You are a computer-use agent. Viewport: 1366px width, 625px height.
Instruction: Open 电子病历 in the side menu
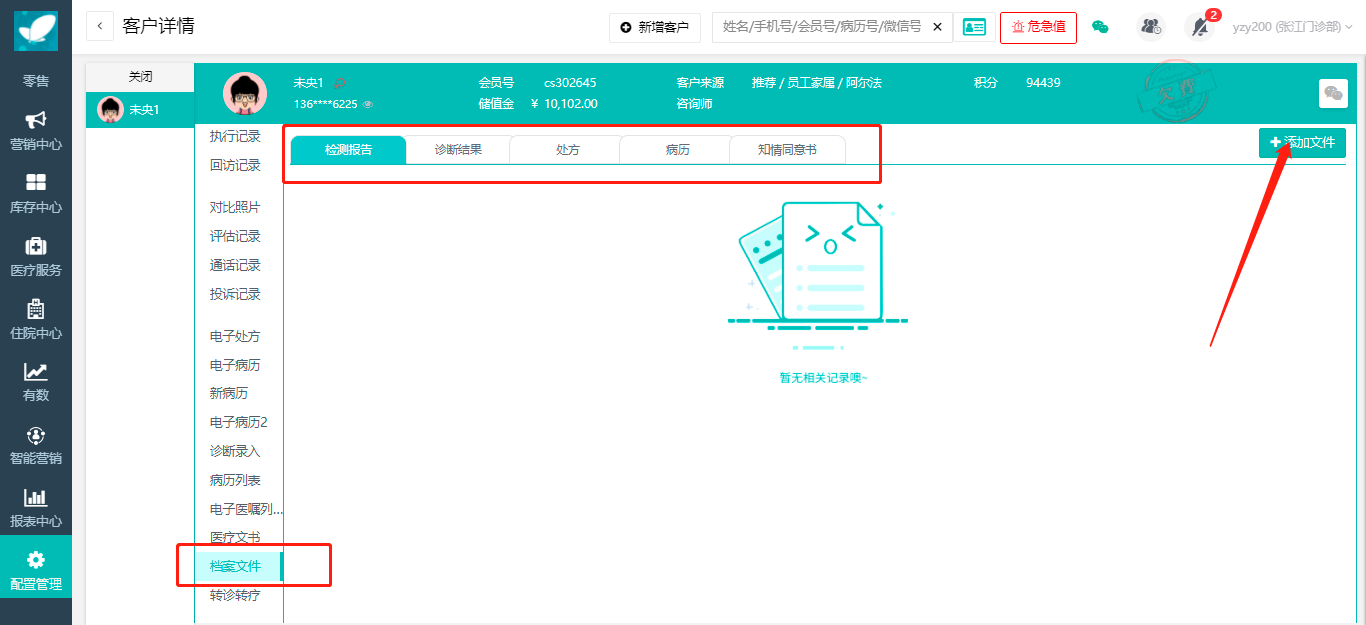235,365
